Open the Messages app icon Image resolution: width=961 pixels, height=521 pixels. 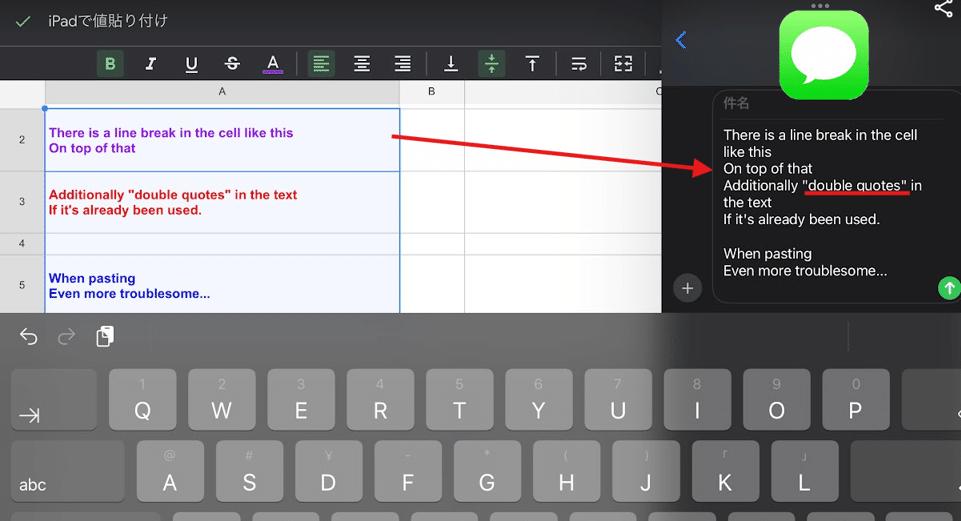(x=824, y=55)
